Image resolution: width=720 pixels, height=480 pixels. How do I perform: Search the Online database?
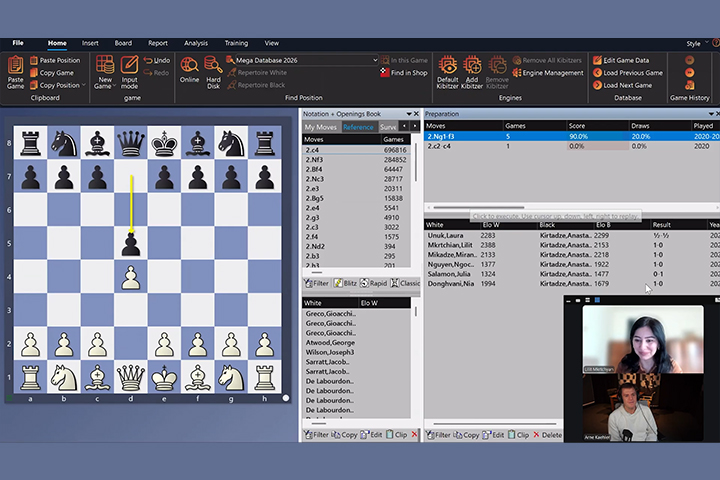189,71
